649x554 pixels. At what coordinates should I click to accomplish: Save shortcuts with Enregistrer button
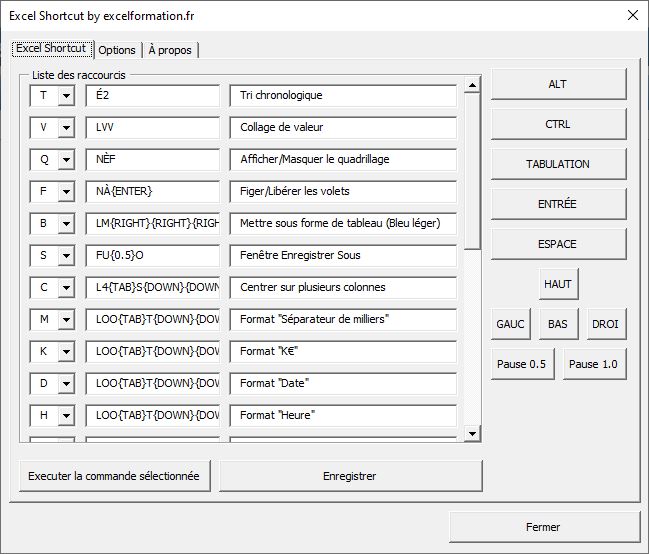pos(351,476)
